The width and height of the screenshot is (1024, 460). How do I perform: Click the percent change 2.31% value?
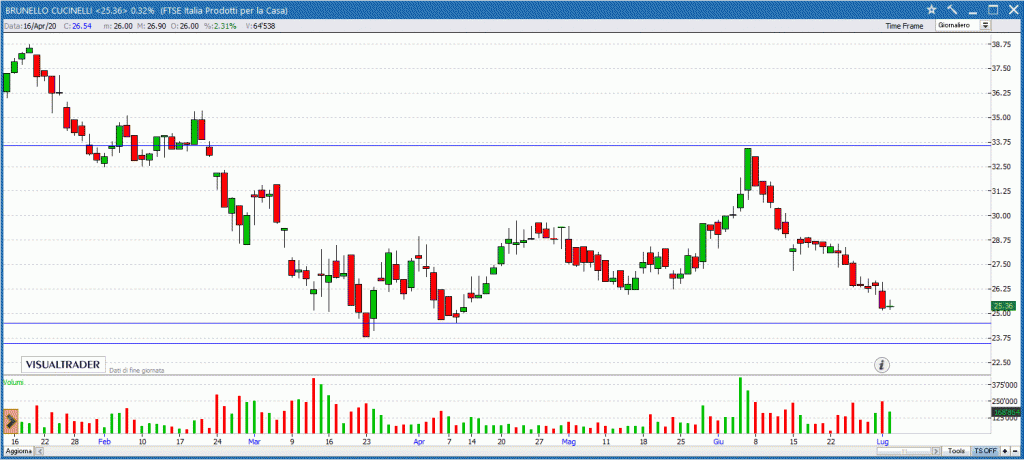click(x=224, y=25)
